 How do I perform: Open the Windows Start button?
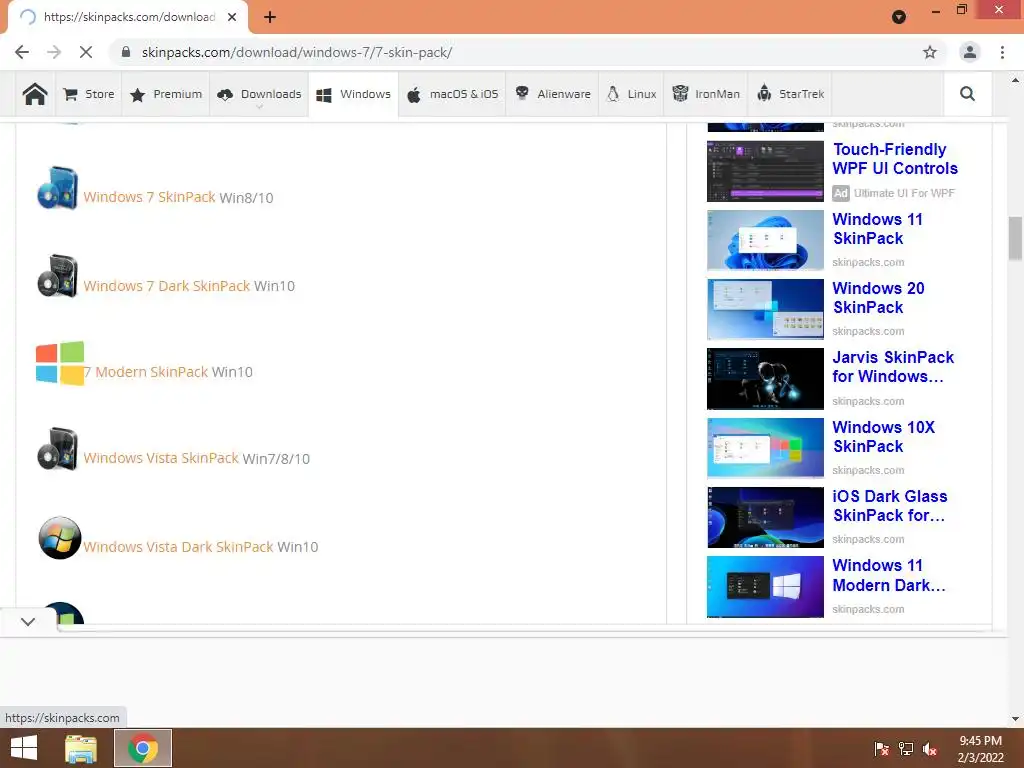pos(24,748)
